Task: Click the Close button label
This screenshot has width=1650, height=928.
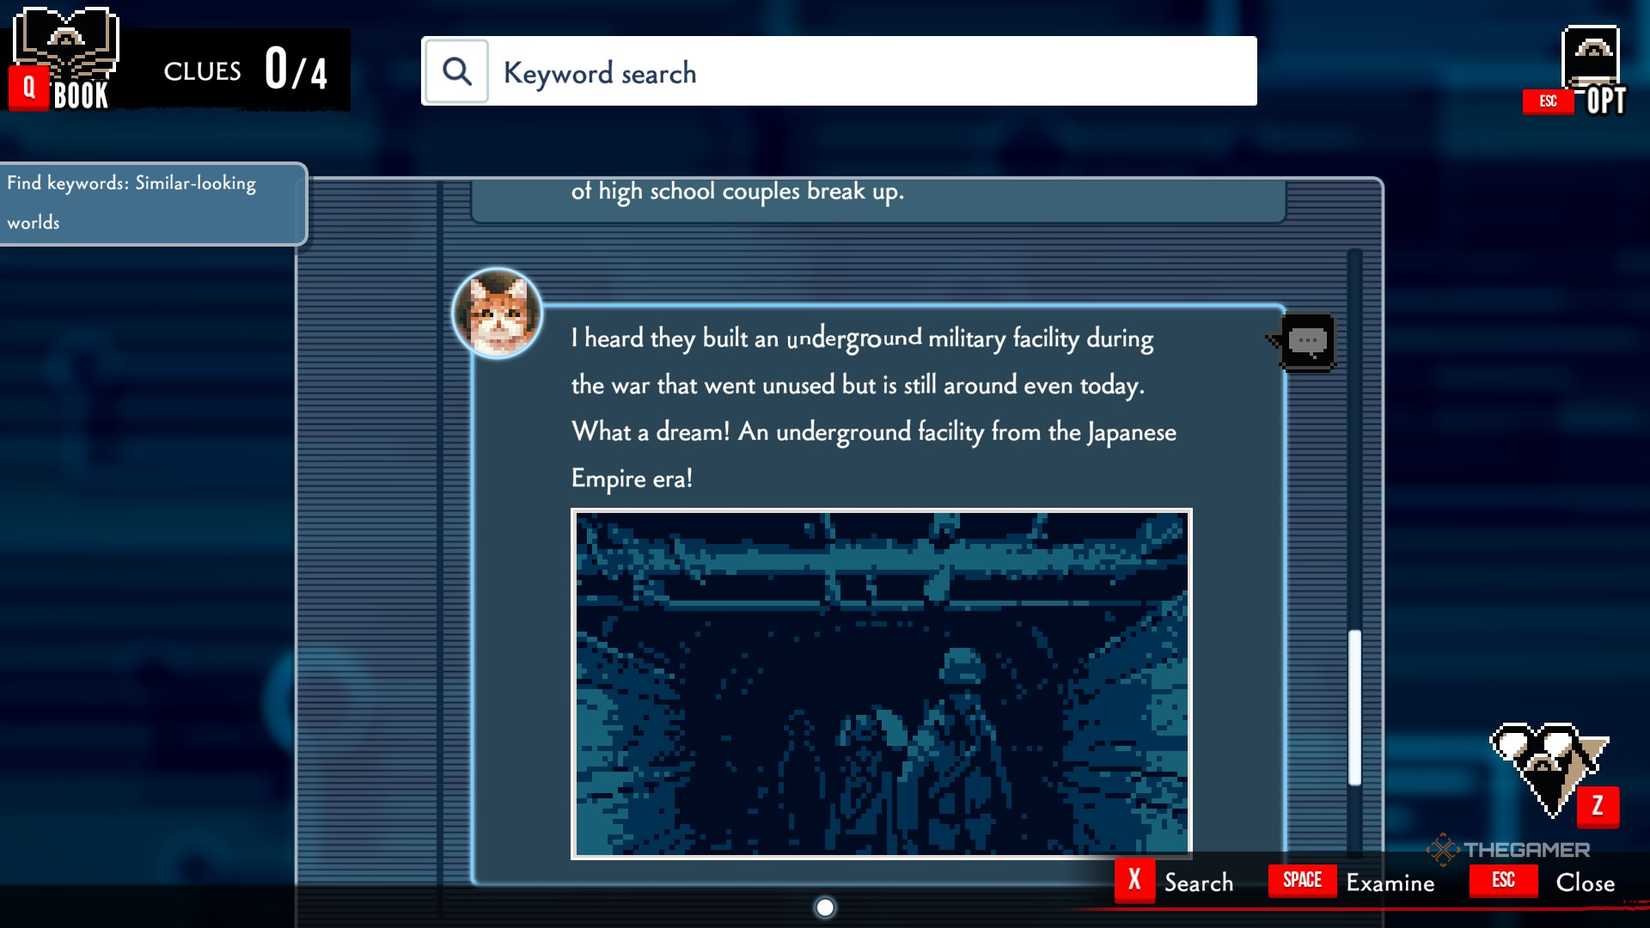Action: coord(1585,883)
